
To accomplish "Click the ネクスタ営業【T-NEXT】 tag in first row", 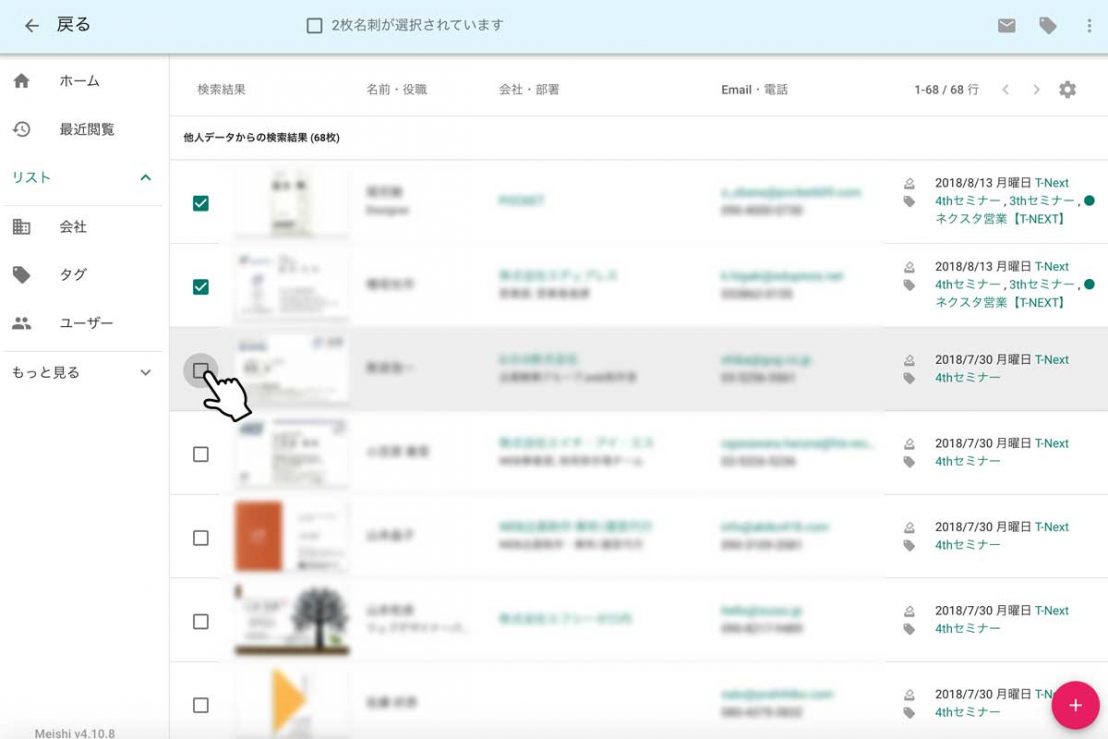I will (x=1000, y=219).
